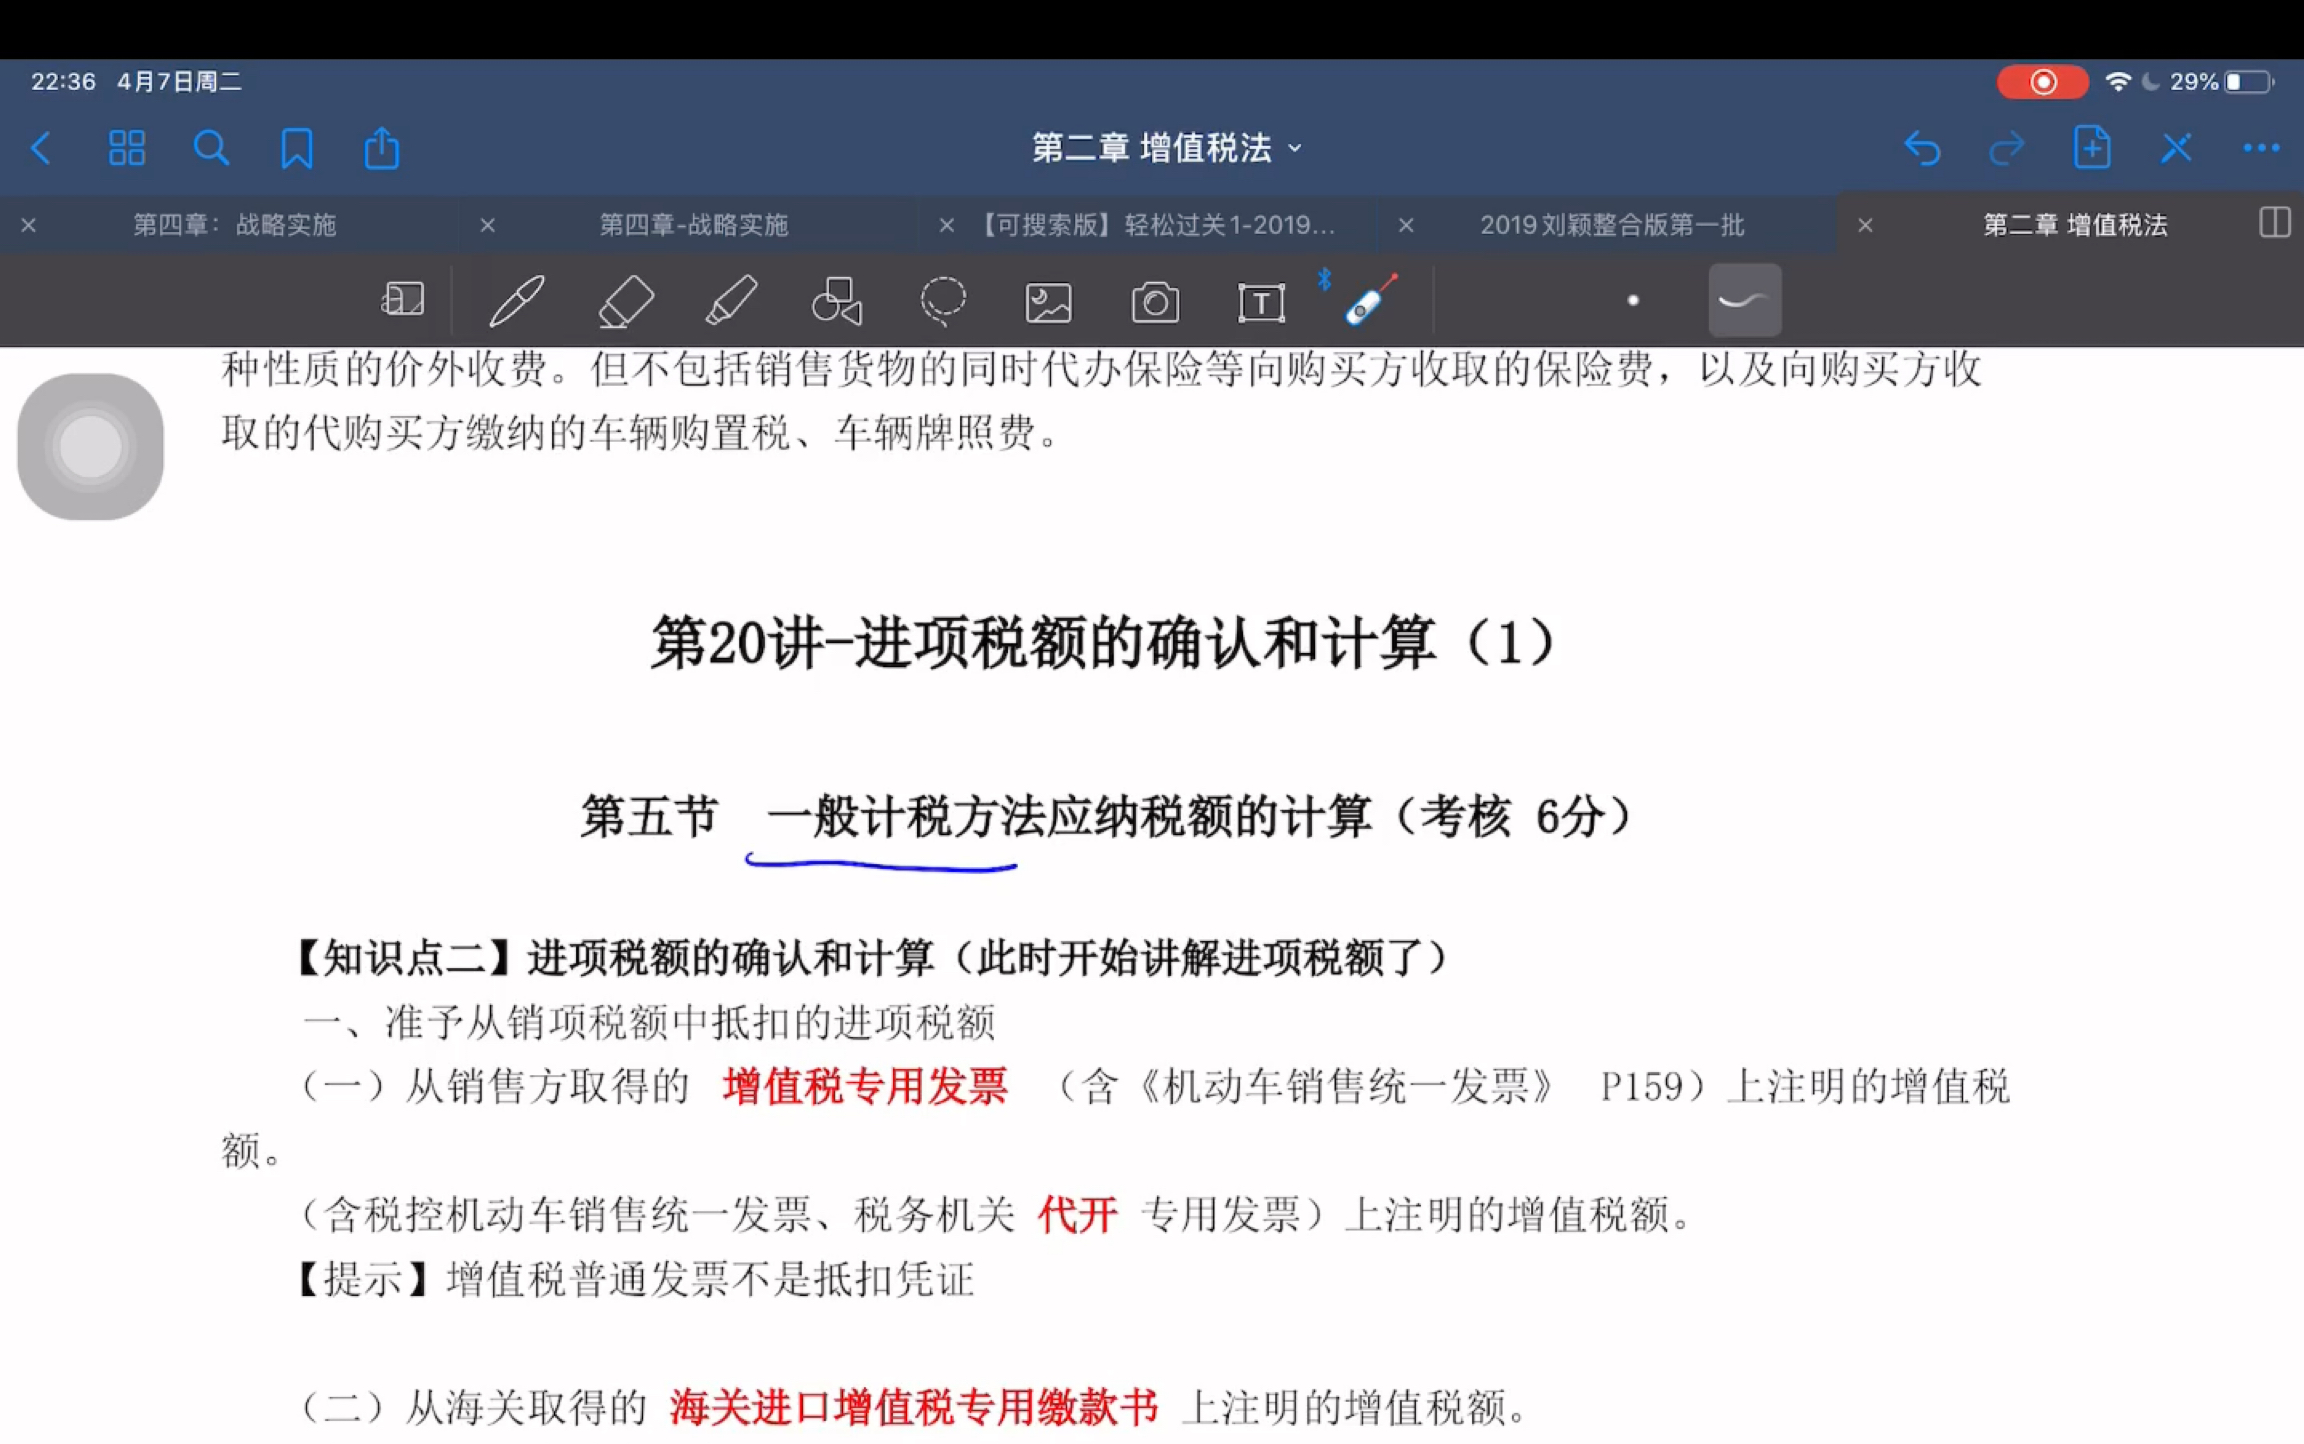
Task: Exit editing mode with the pen-cross icon
Action: (2176, 149)
